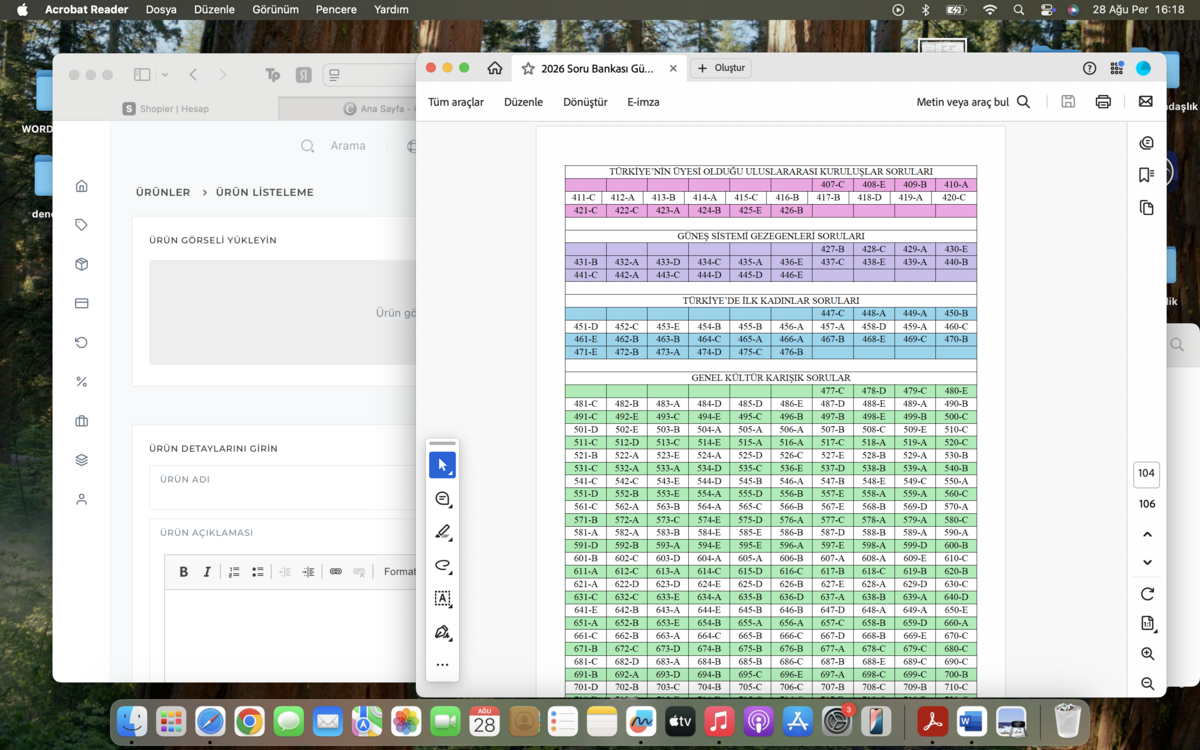Open Chrome from the Dock
This screenshot has width=1200, height=750.
249,720
